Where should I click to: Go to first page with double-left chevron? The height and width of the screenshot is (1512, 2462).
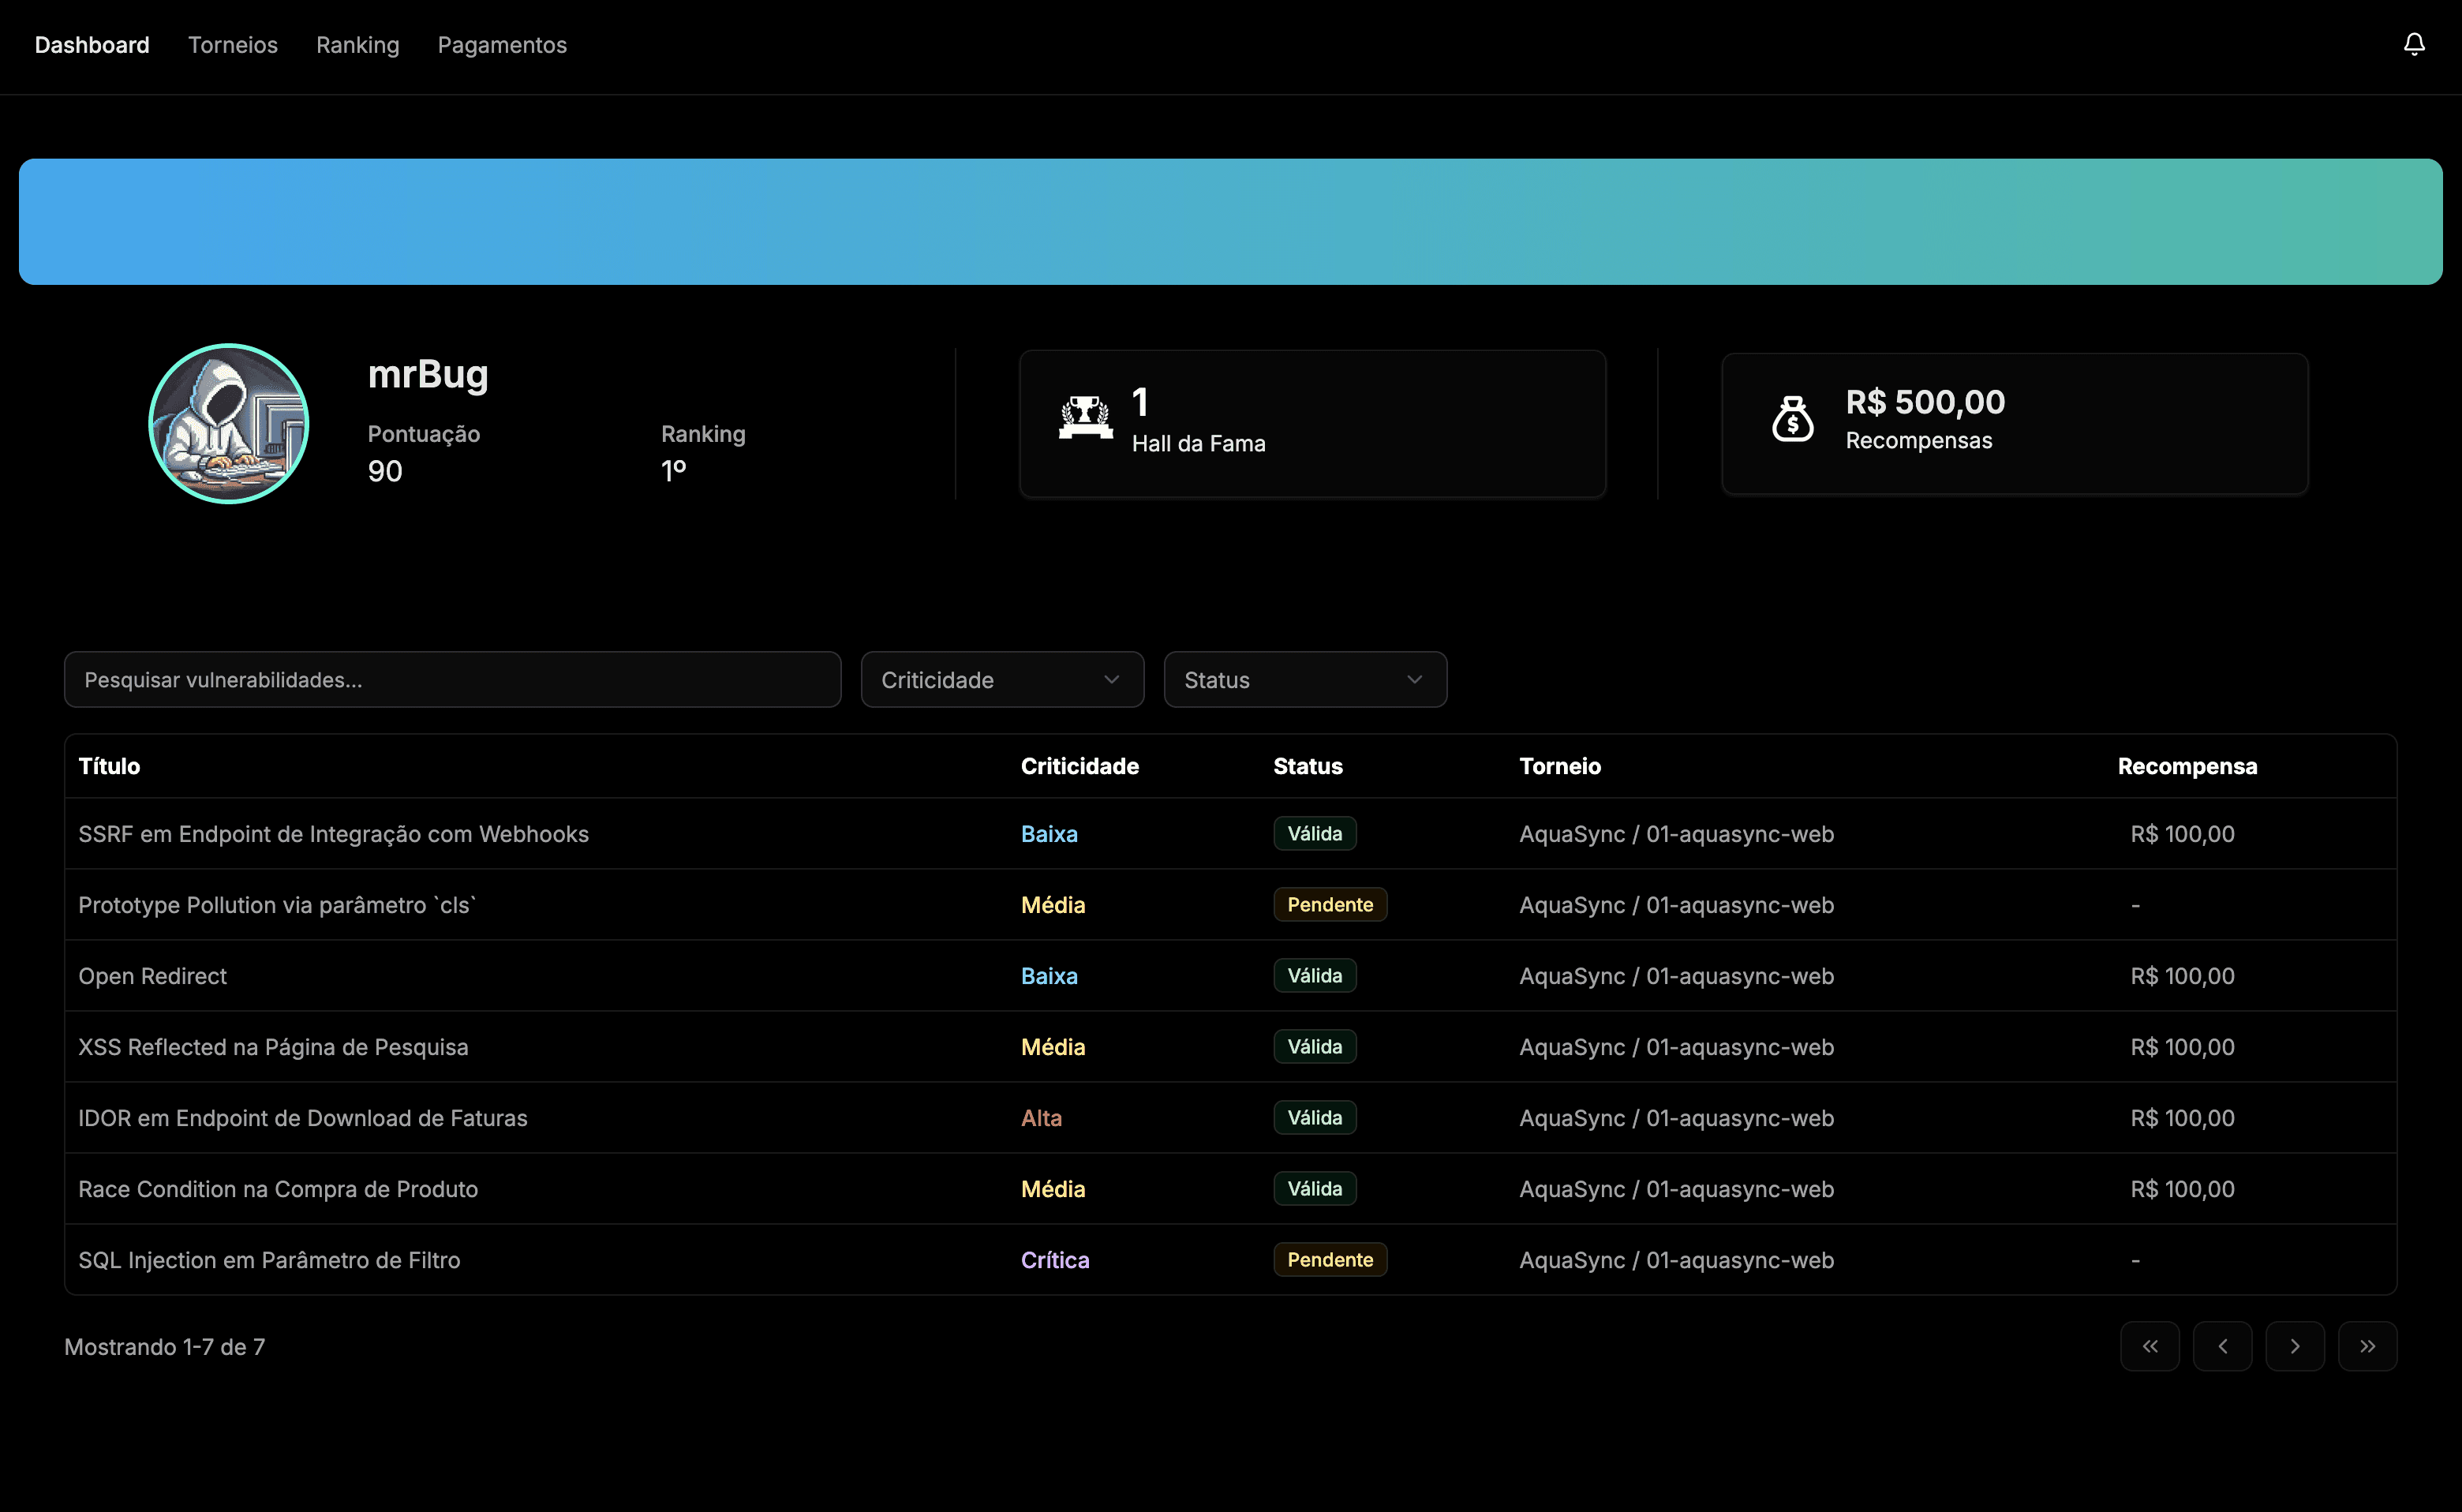[x=2149, y=1346]
